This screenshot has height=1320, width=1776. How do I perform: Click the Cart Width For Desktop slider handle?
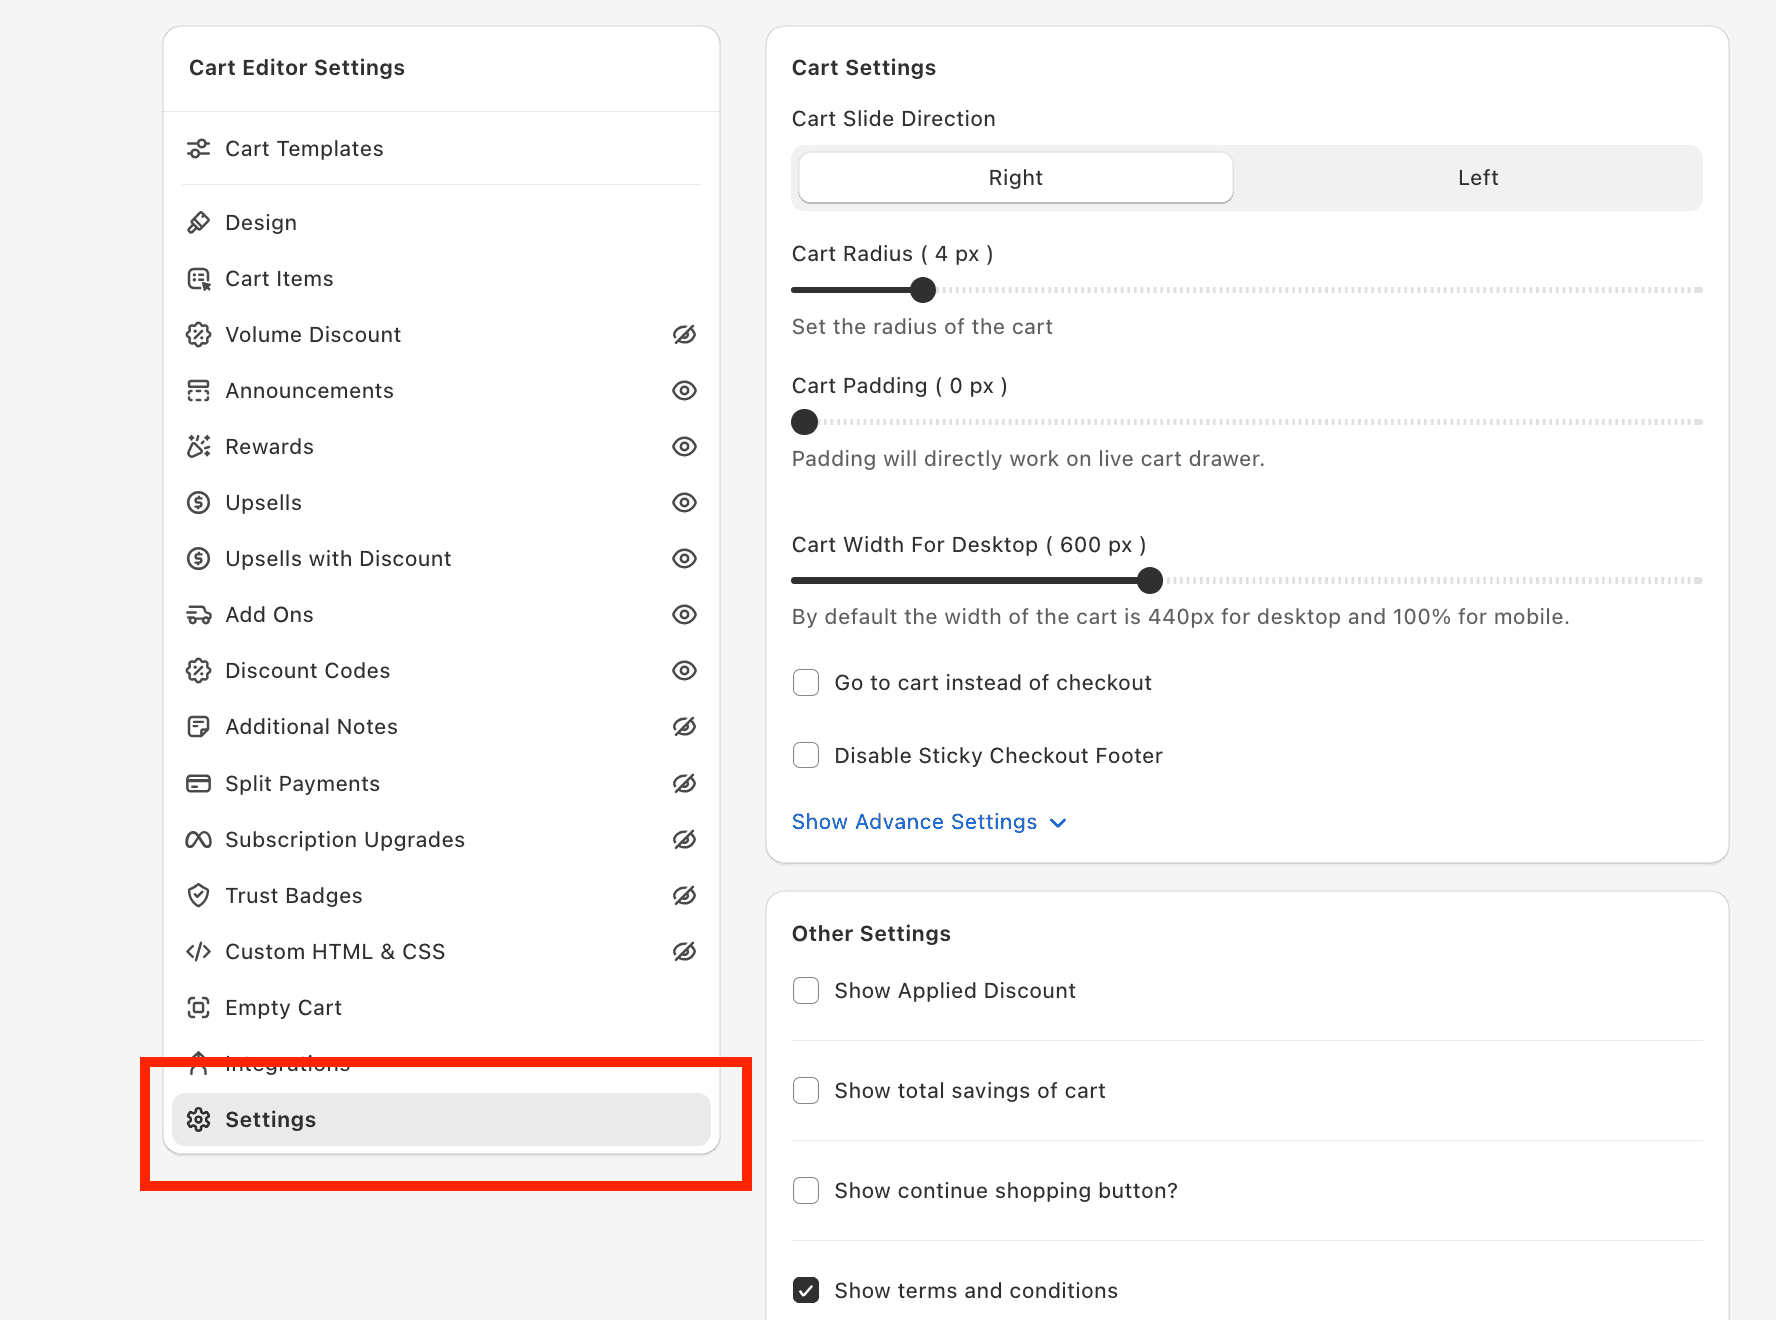pyautogui.click(x=1150, y=580)
